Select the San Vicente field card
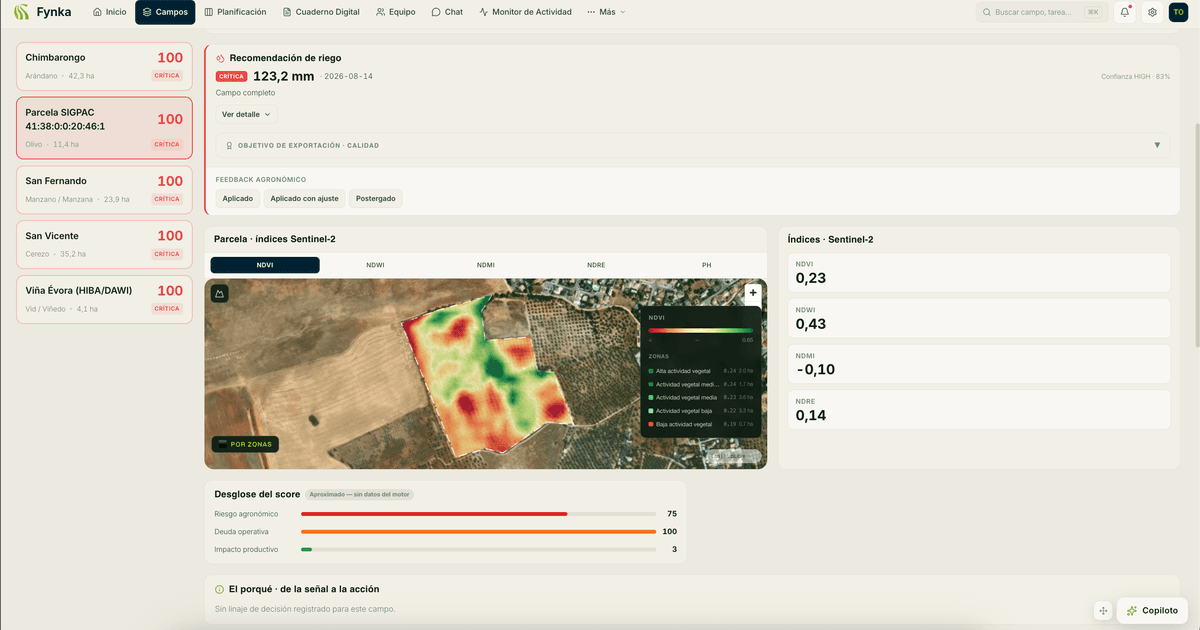The image size is (1200, 630). click(104, 243)
